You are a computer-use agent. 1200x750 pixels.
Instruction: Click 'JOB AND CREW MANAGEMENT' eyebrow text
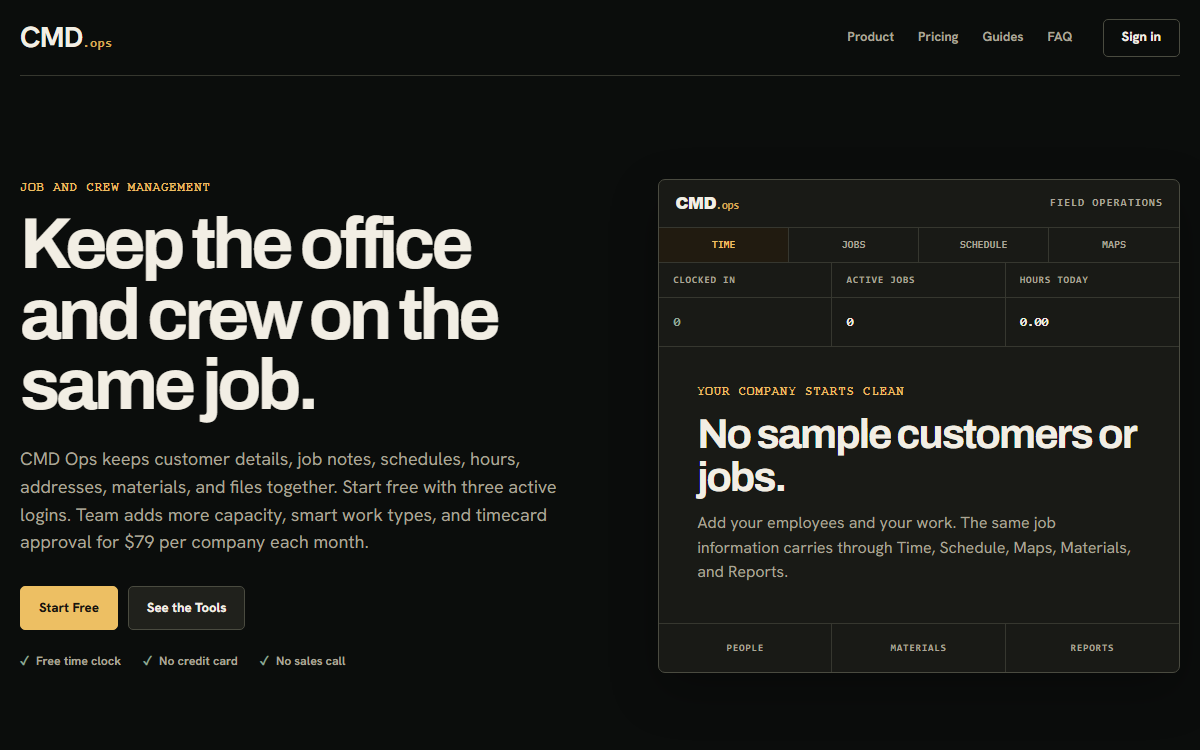tap(115, 187)
